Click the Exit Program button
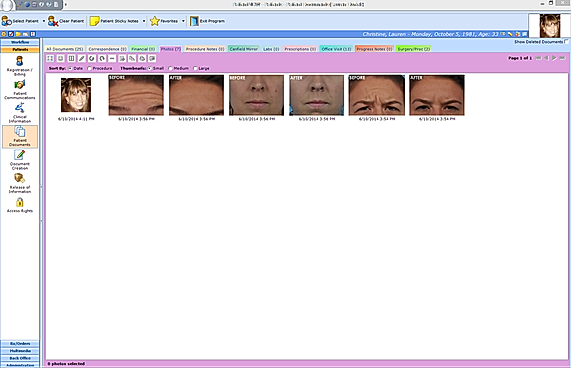The width and height of the screenshot is (571, 368). tap(207, 21)
